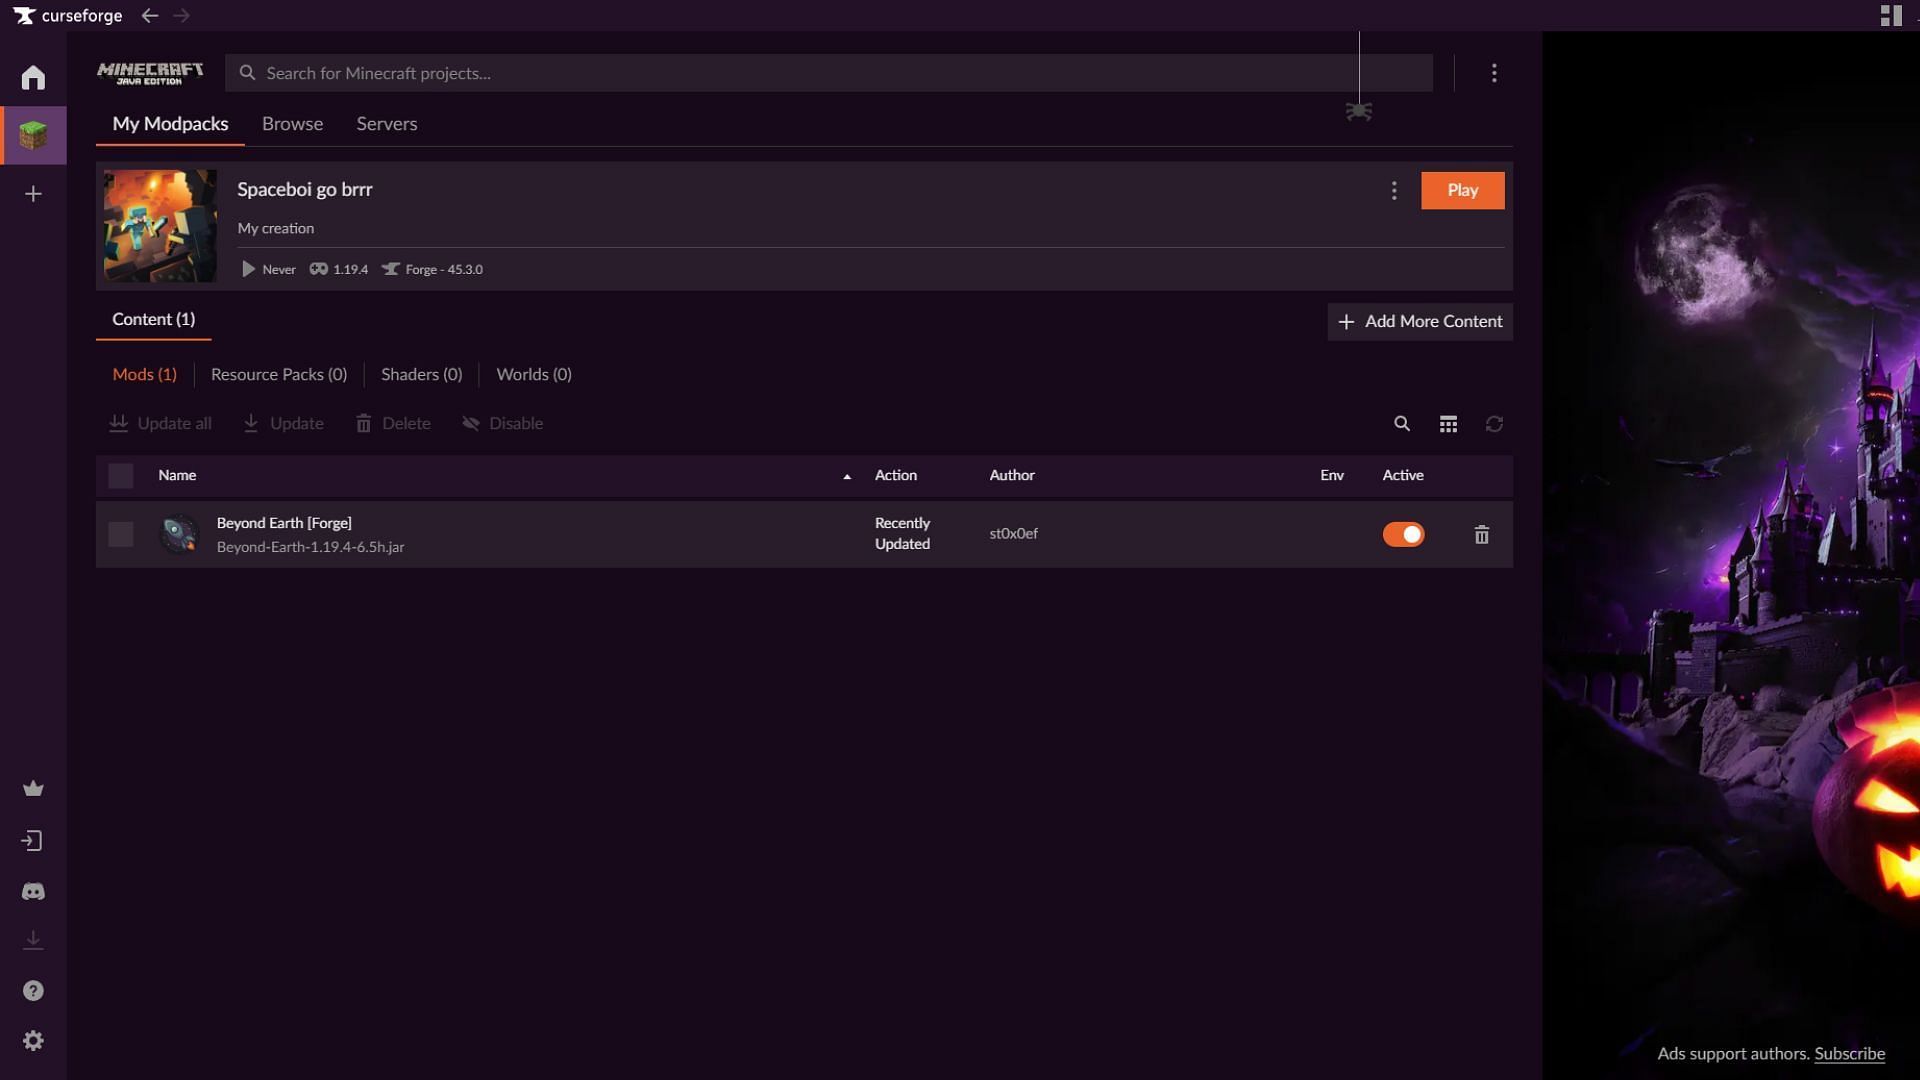
Task: Click the help question mark icon
Action: coord(33,989)
